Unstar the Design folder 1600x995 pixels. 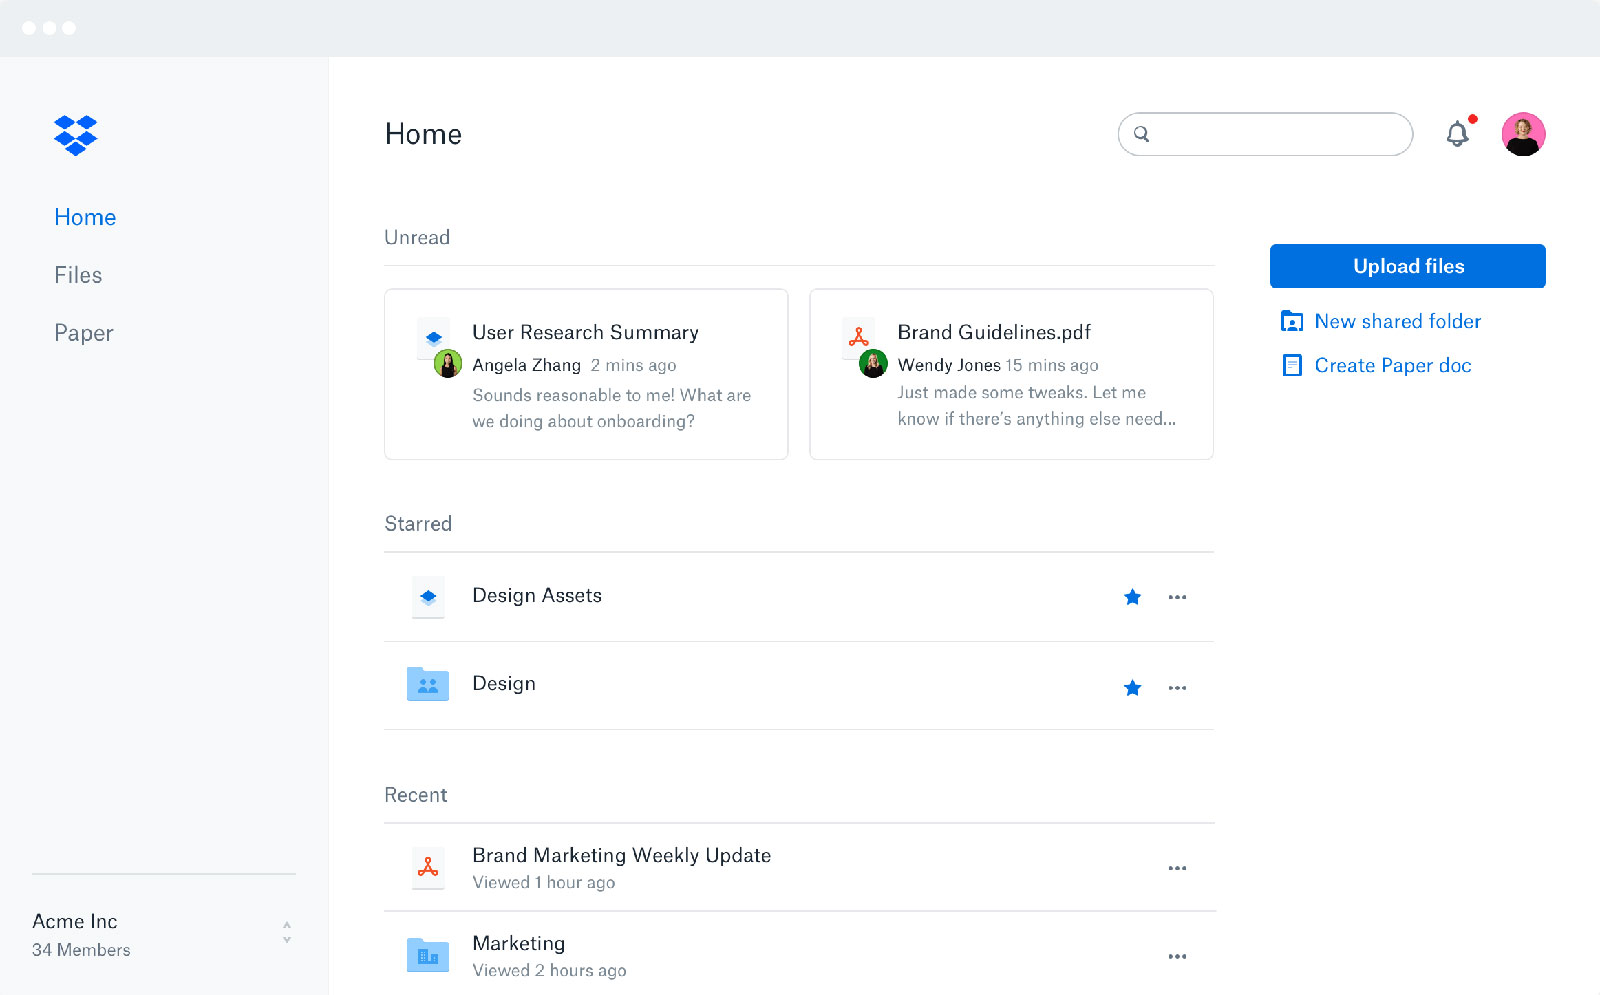1132,688
